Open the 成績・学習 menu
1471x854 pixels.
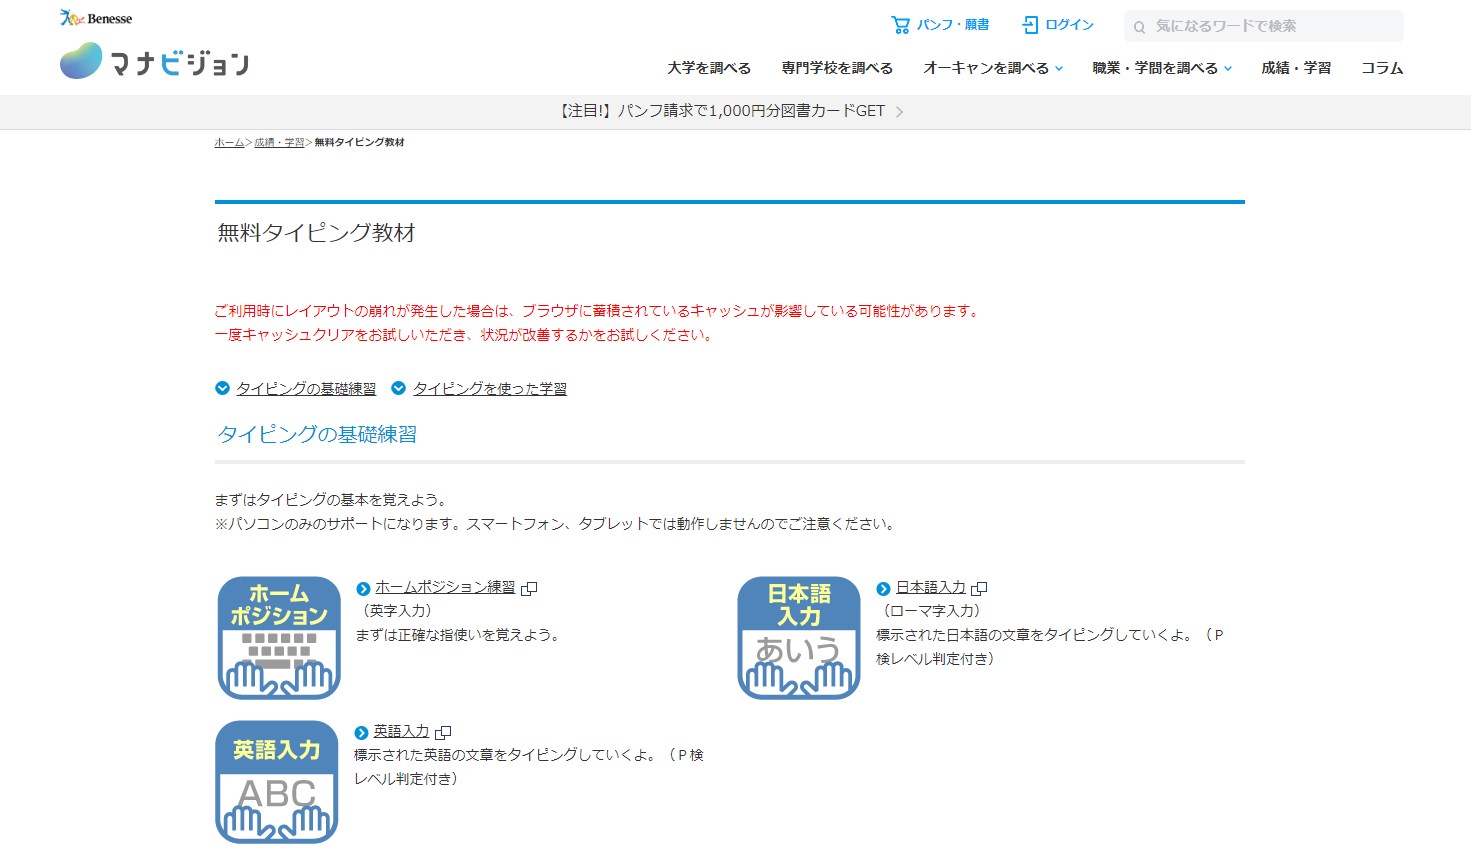click(x=1296, y=68)
